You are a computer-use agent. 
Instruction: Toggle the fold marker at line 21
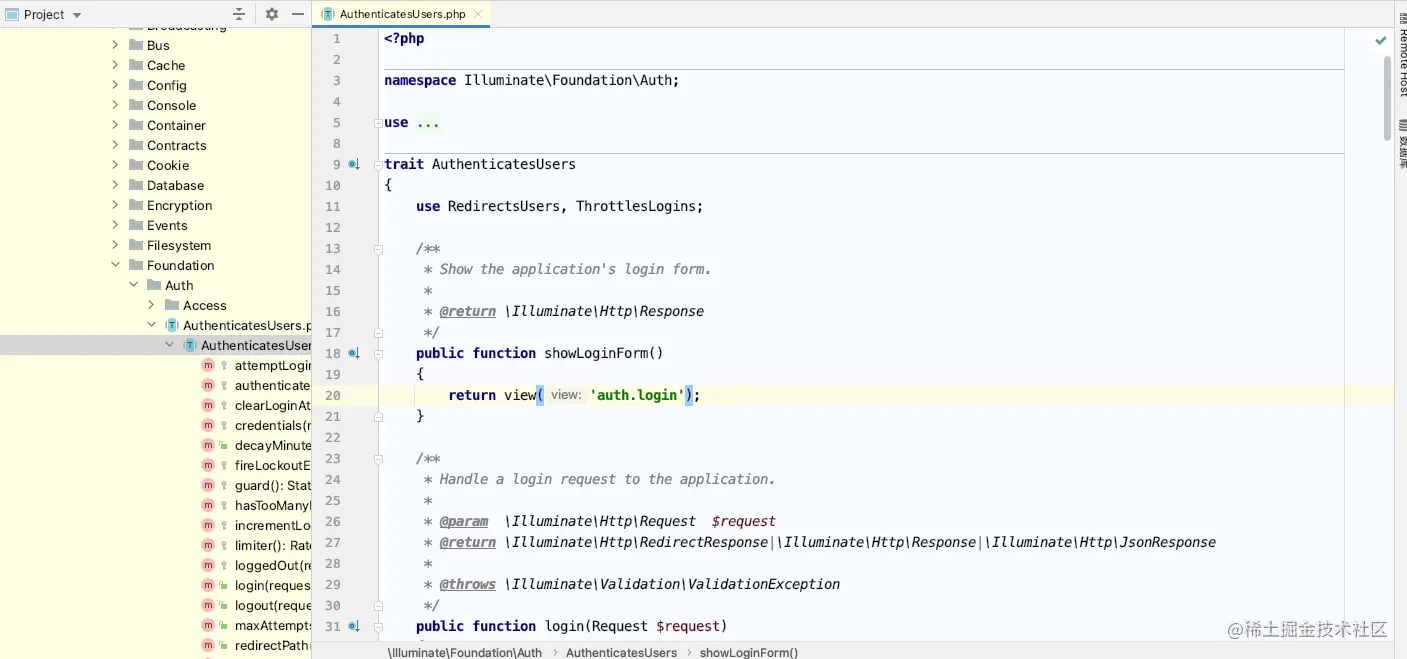379,416
